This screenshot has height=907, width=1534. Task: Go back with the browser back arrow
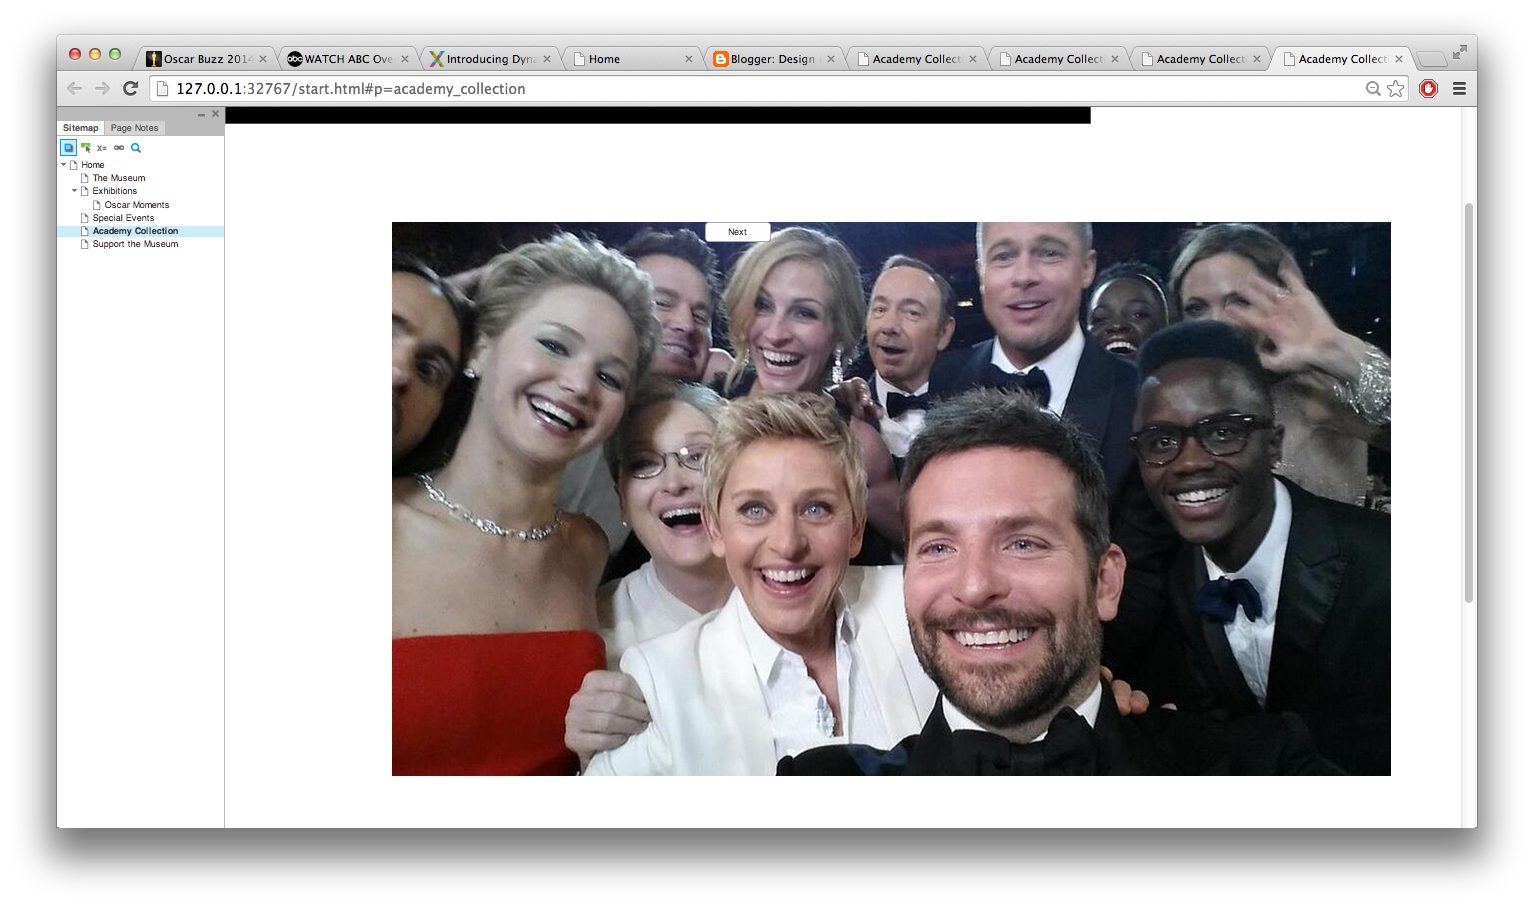pos(74,88)
